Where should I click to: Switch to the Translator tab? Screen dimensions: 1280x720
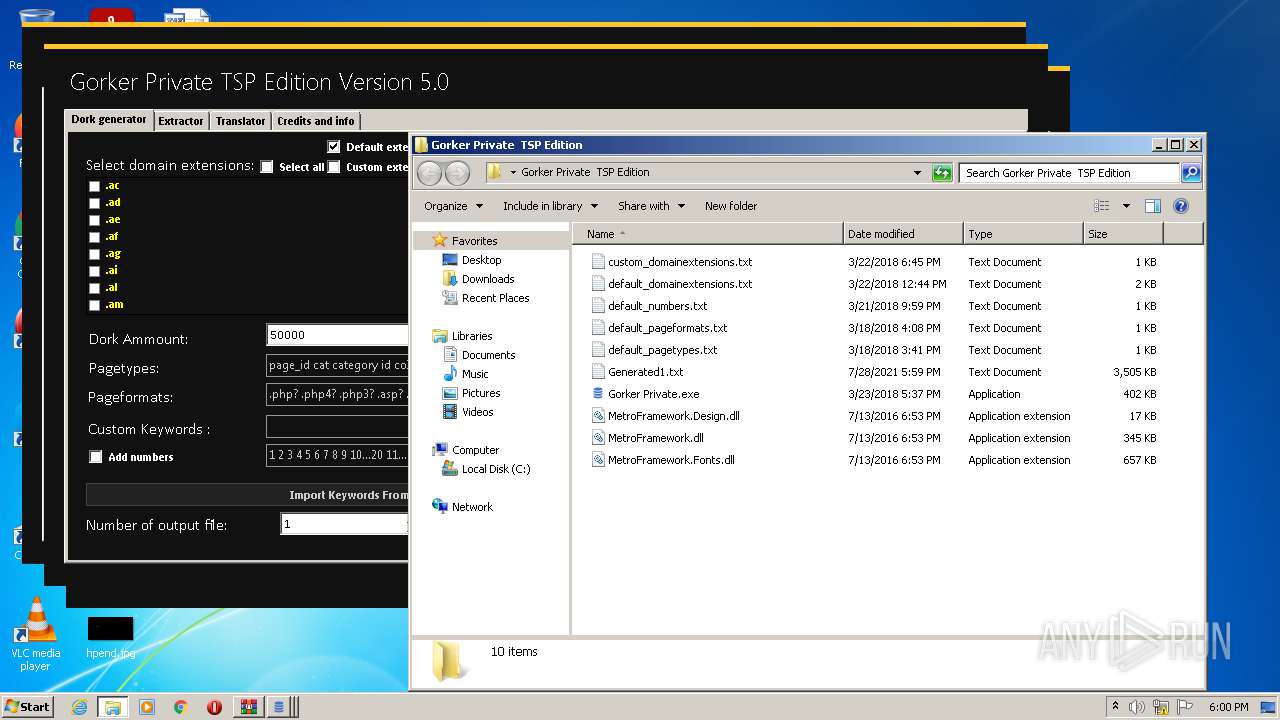[241, 121]
